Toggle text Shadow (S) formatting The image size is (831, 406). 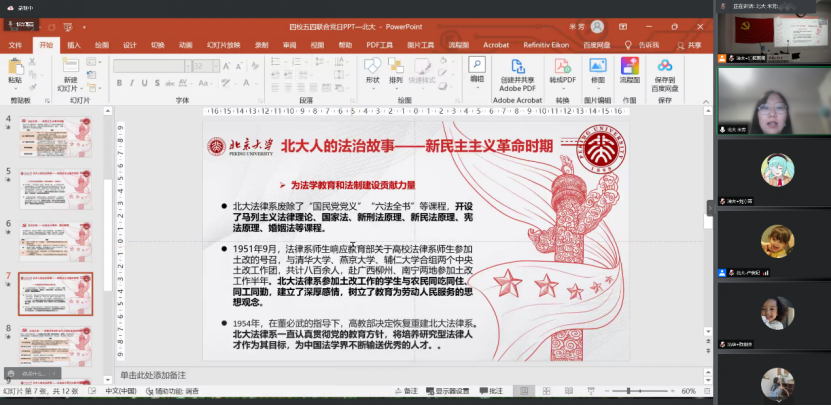pos(157,83)
